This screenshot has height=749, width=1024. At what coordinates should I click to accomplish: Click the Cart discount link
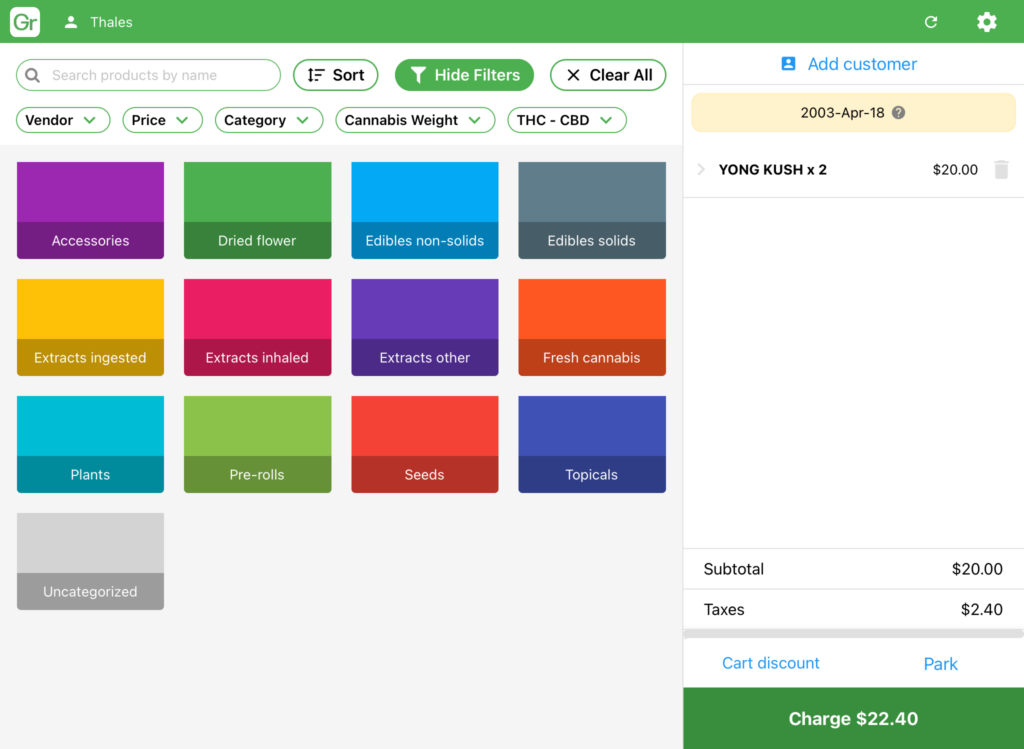click(x=770, y=663)
